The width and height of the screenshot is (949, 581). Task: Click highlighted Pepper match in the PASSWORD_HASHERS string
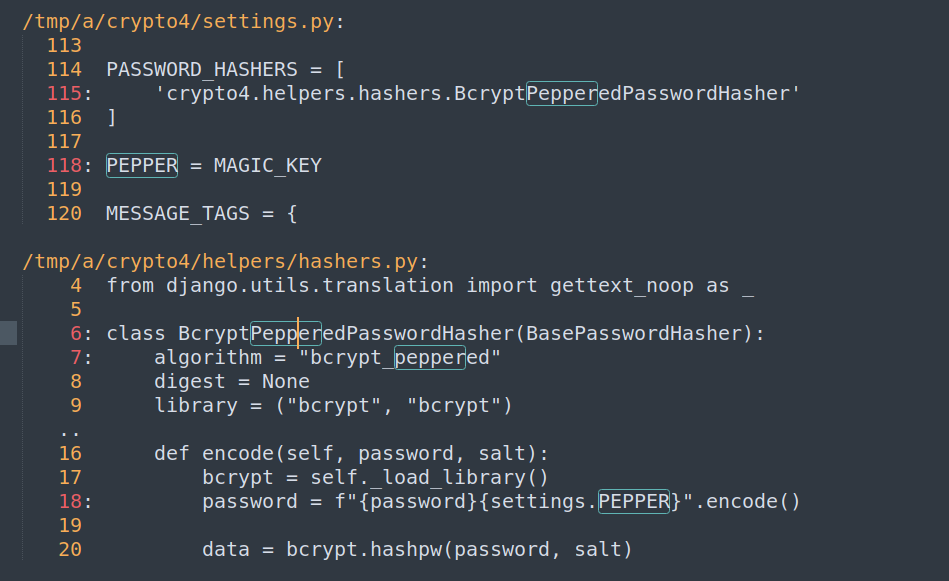click(x=561, y=93)
